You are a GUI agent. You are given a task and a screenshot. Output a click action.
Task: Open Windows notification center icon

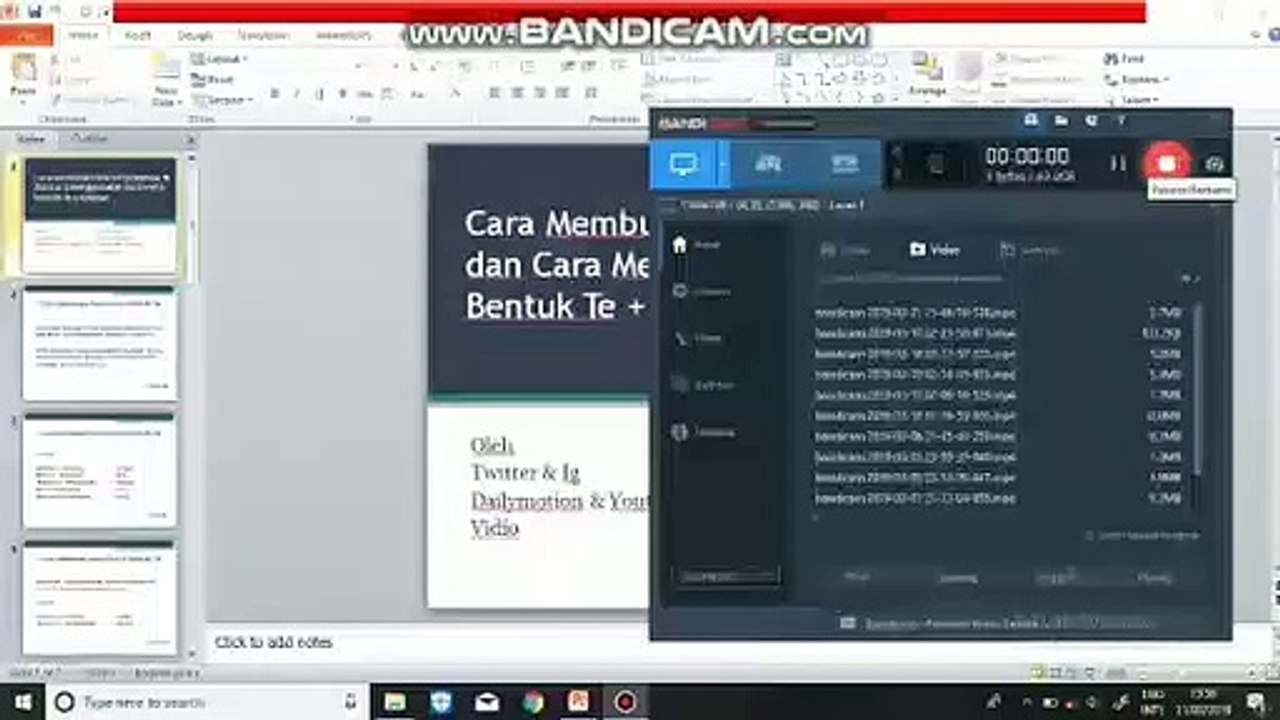pyautogui.click(x=1256, y=702)
